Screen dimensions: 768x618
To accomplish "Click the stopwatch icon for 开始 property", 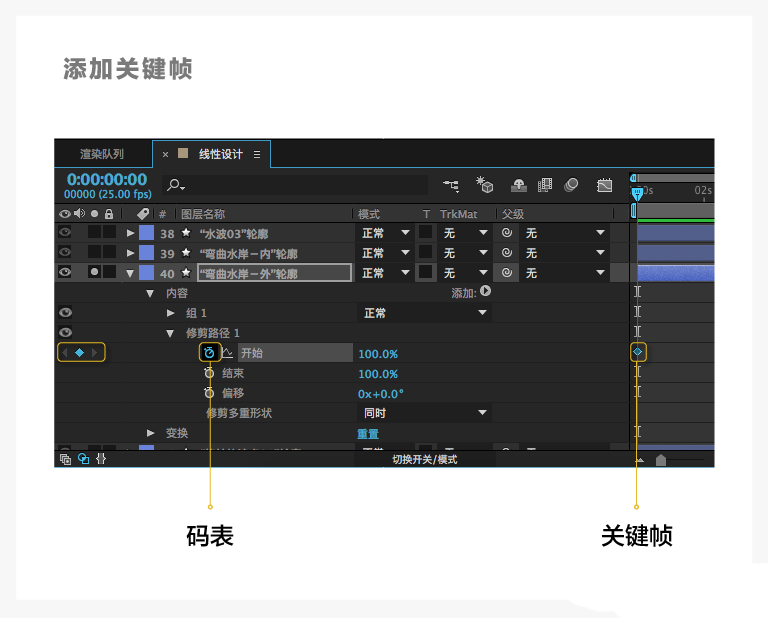I will click(x=209, y=353).
